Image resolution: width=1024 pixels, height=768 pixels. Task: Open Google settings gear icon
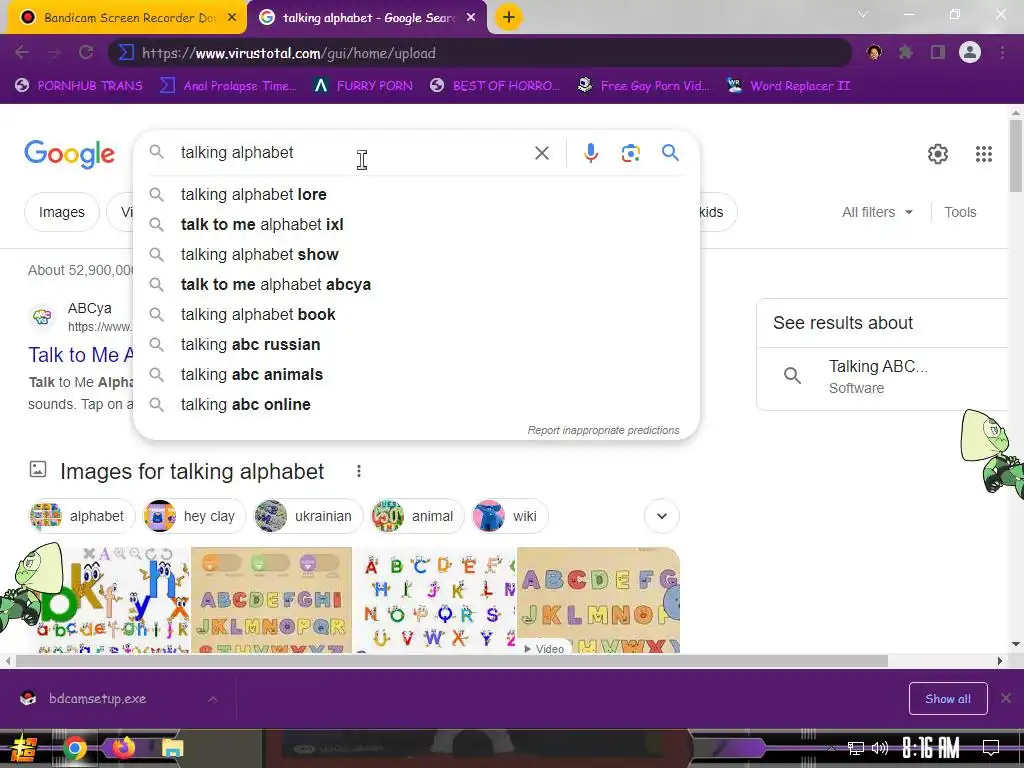click(x=938, y=154)
